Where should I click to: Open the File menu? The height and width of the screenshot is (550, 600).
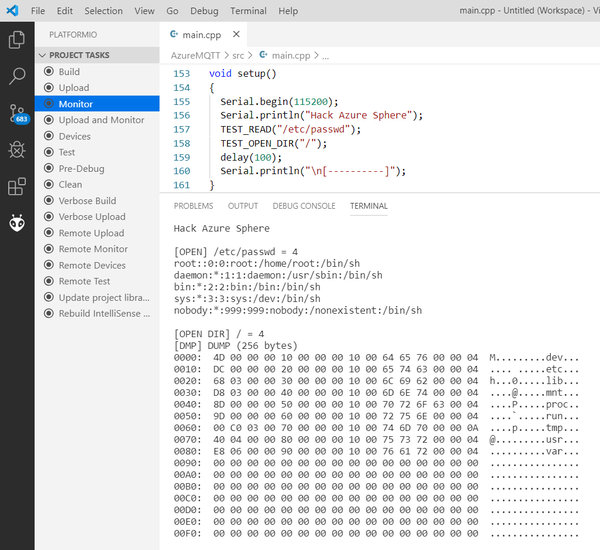pyautogui.click(x=38, y=11)
